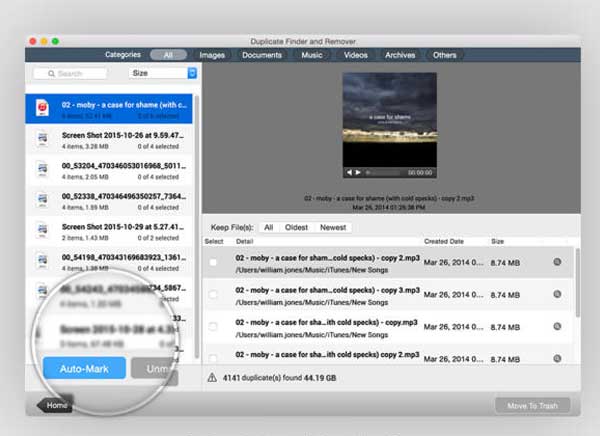Switch to the Videos category

(355, 55)
